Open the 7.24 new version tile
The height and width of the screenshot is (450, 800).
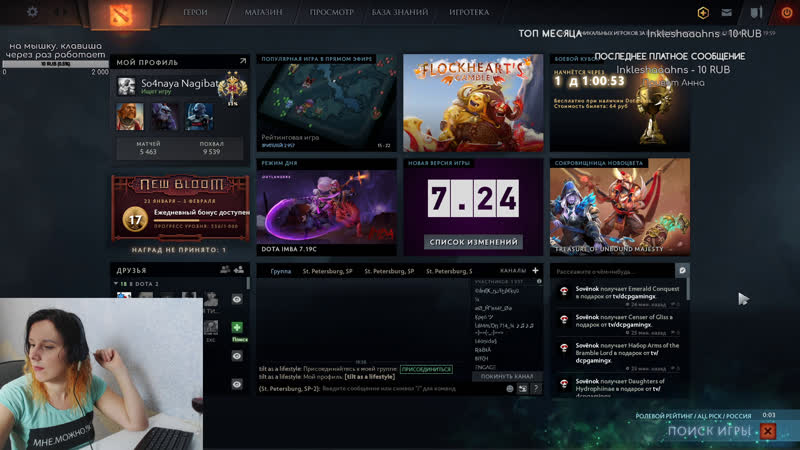473,207
